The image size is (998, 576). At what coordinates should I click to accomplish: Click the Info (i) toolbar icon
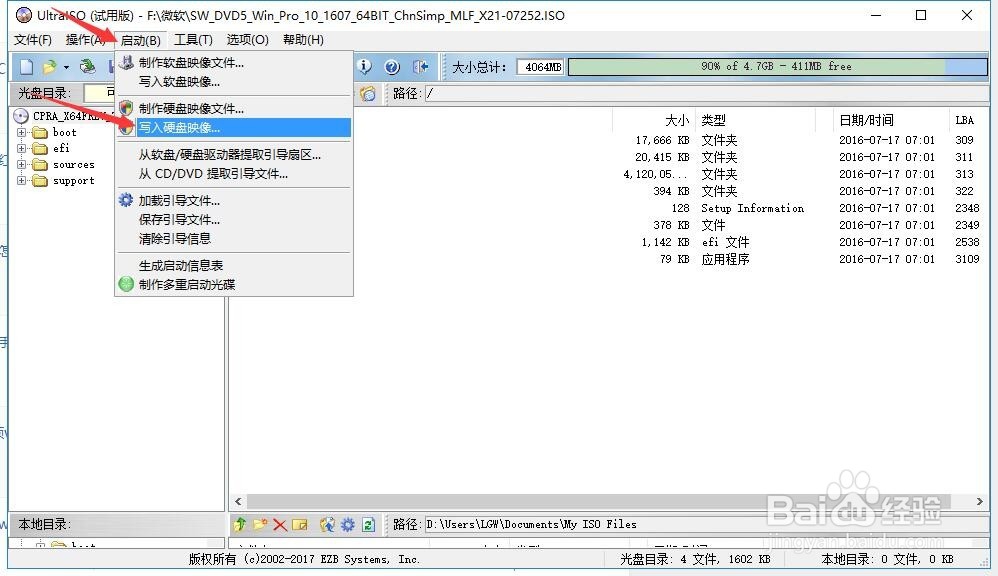(364, 66)
